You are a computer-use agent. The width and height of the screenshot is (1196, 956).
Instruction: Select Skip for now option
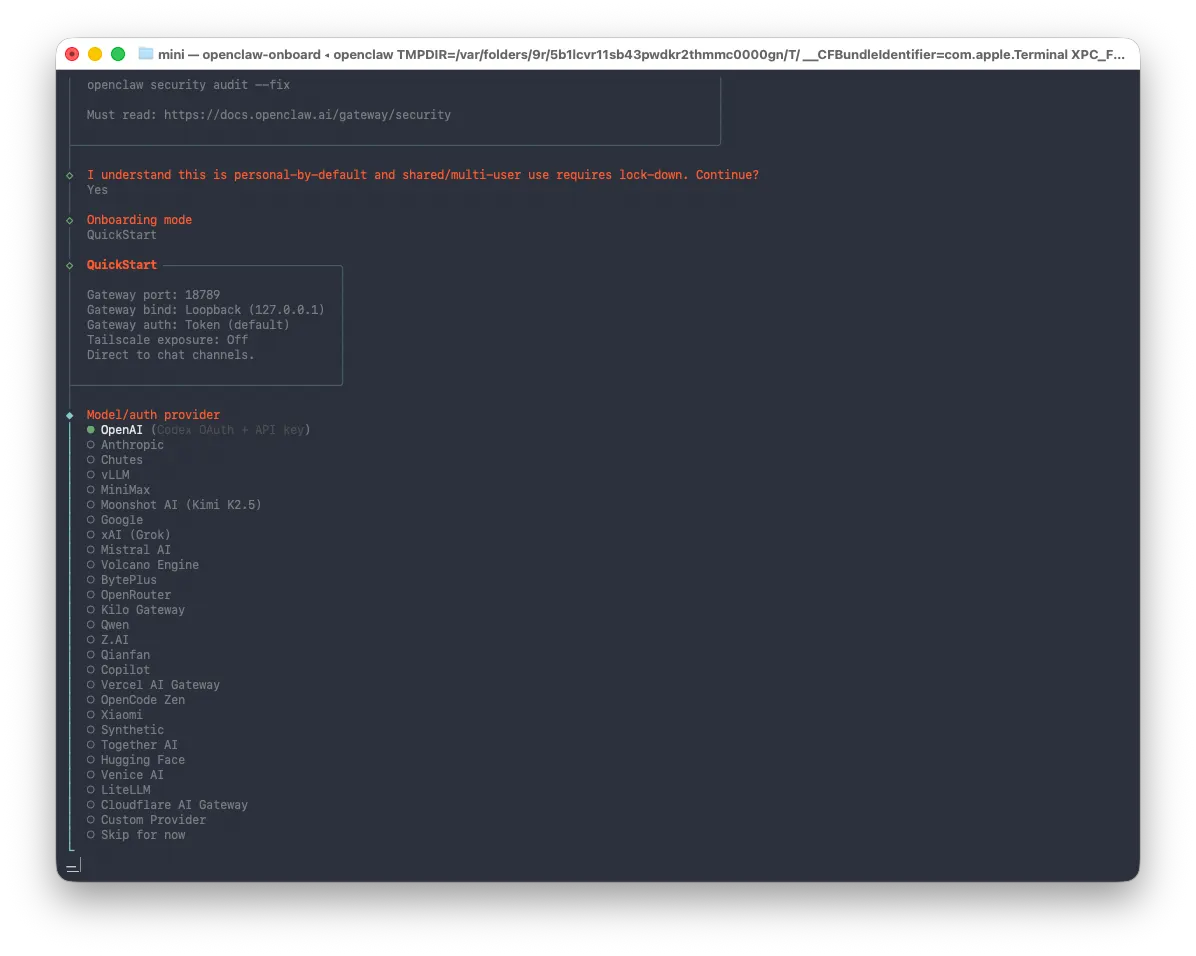click(136, 835)
